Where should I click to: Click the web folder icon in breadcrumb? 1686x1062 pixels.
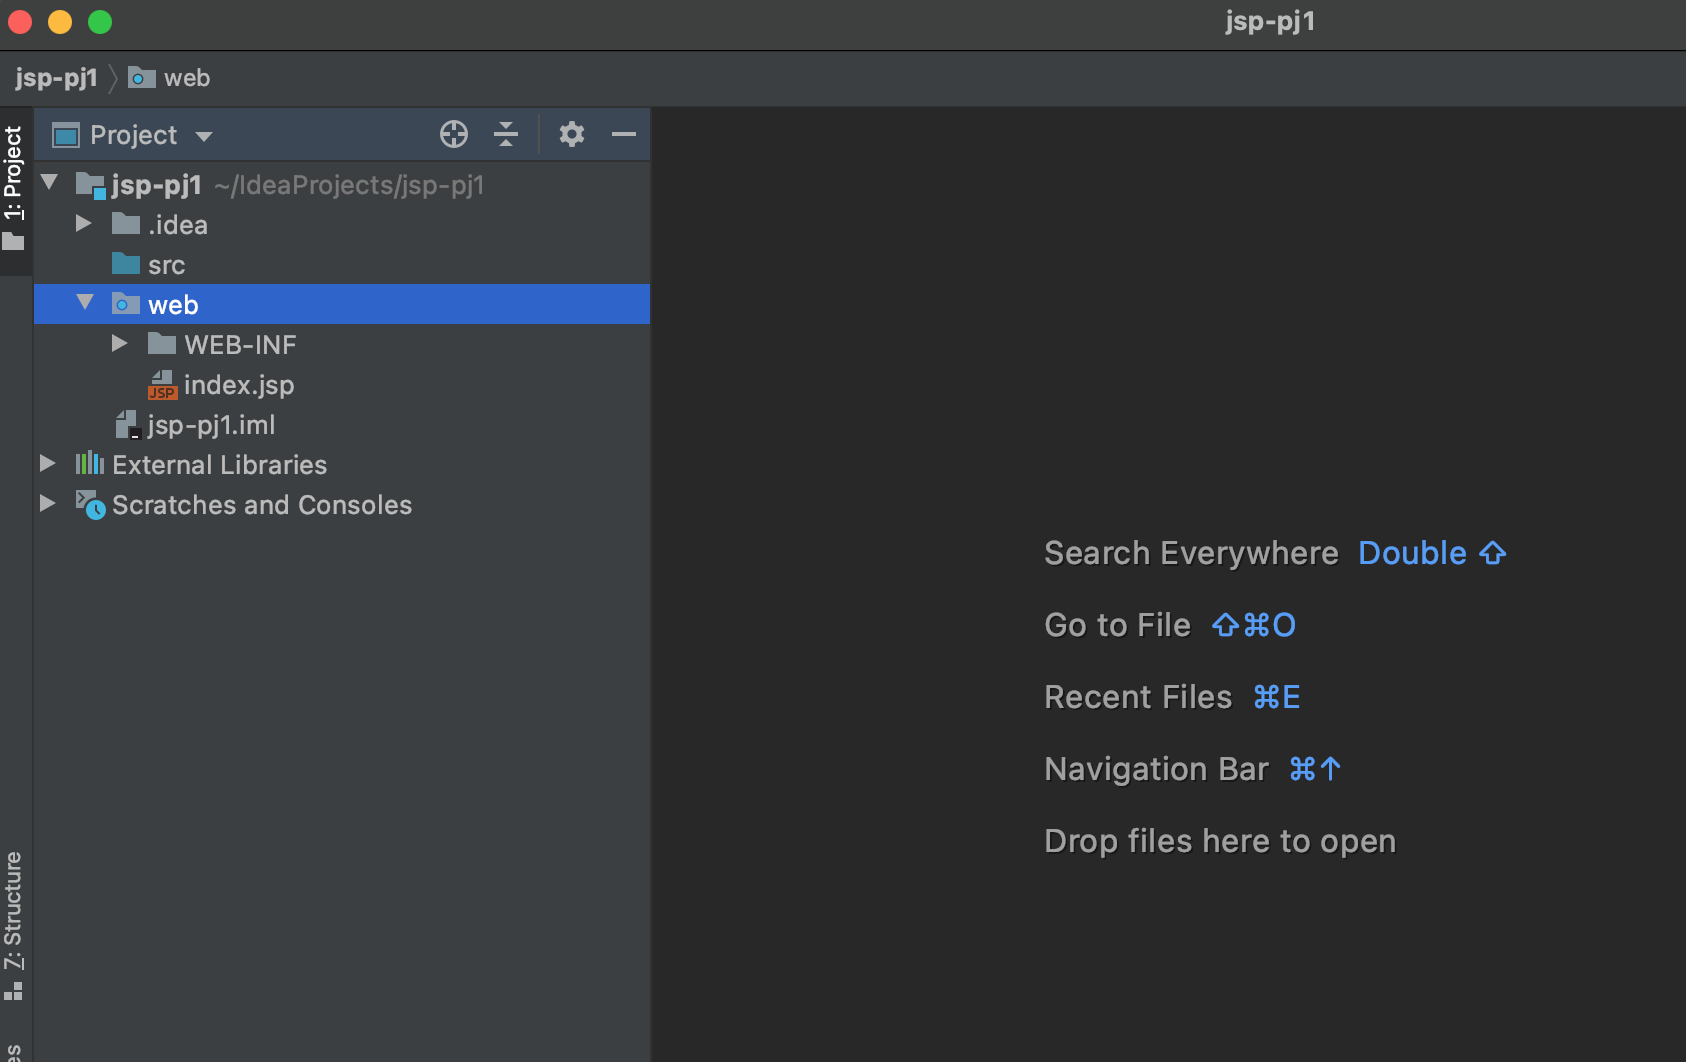point(142,77)
